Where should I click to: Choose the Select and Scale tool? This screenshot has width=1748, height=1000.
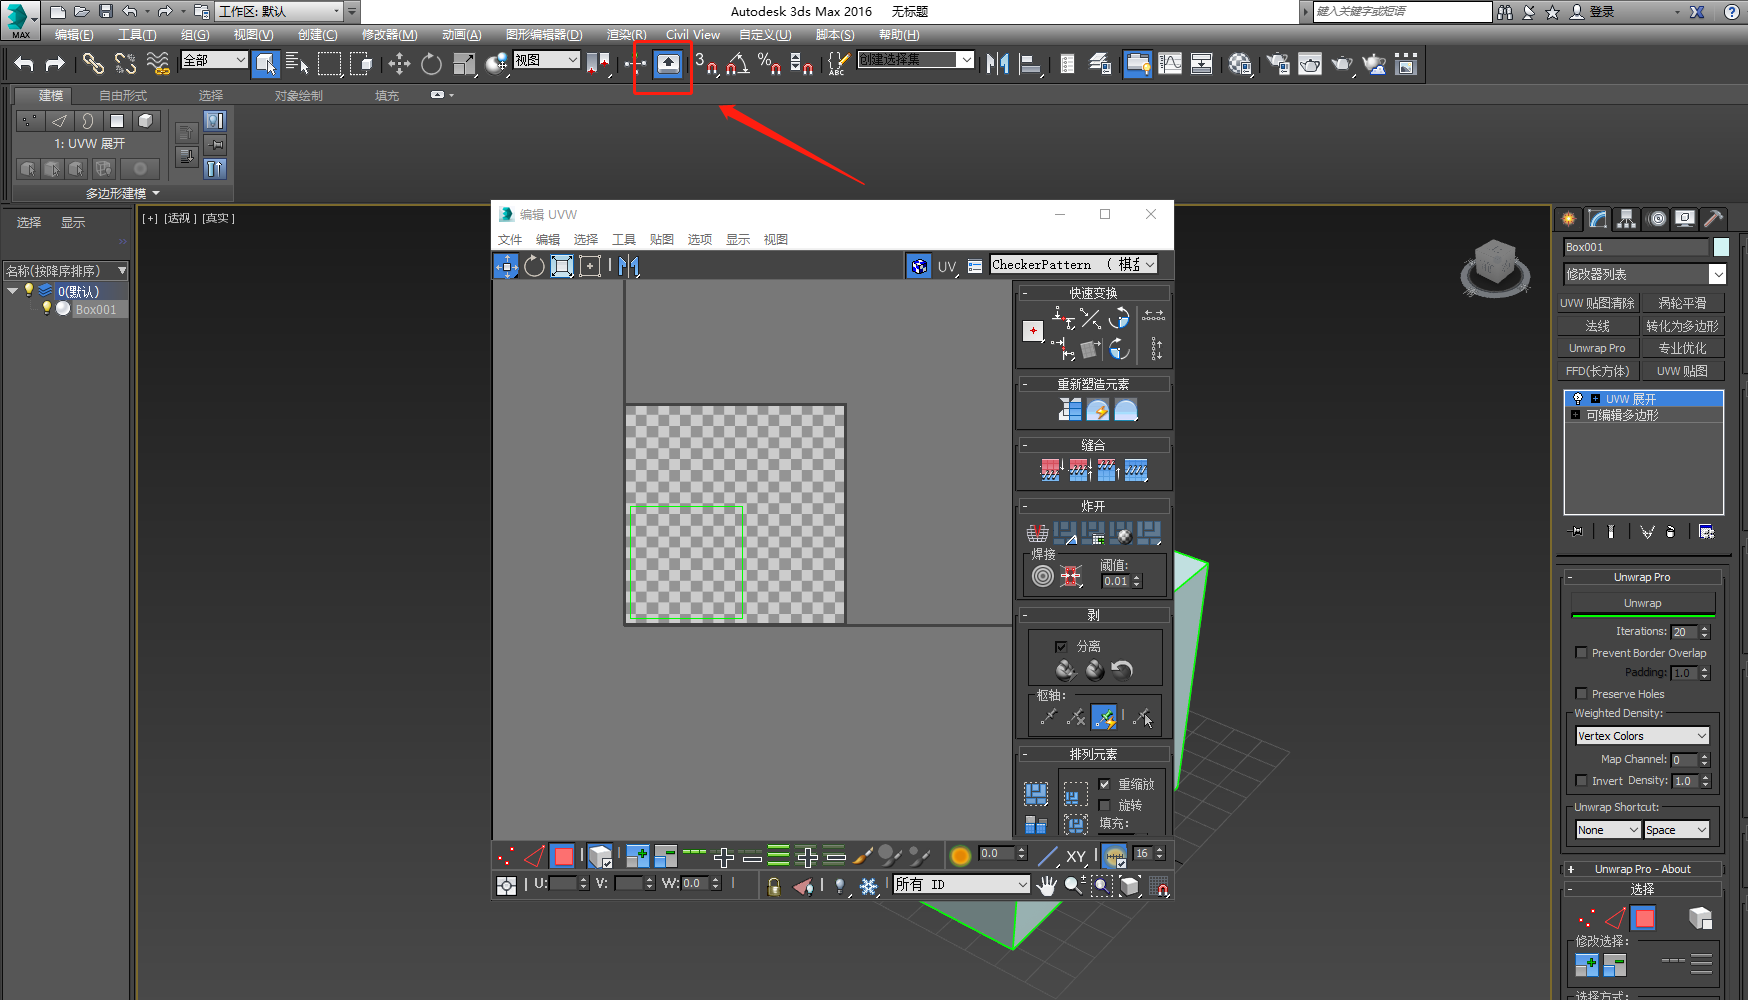pyautogui.click(x=464, y=64)
